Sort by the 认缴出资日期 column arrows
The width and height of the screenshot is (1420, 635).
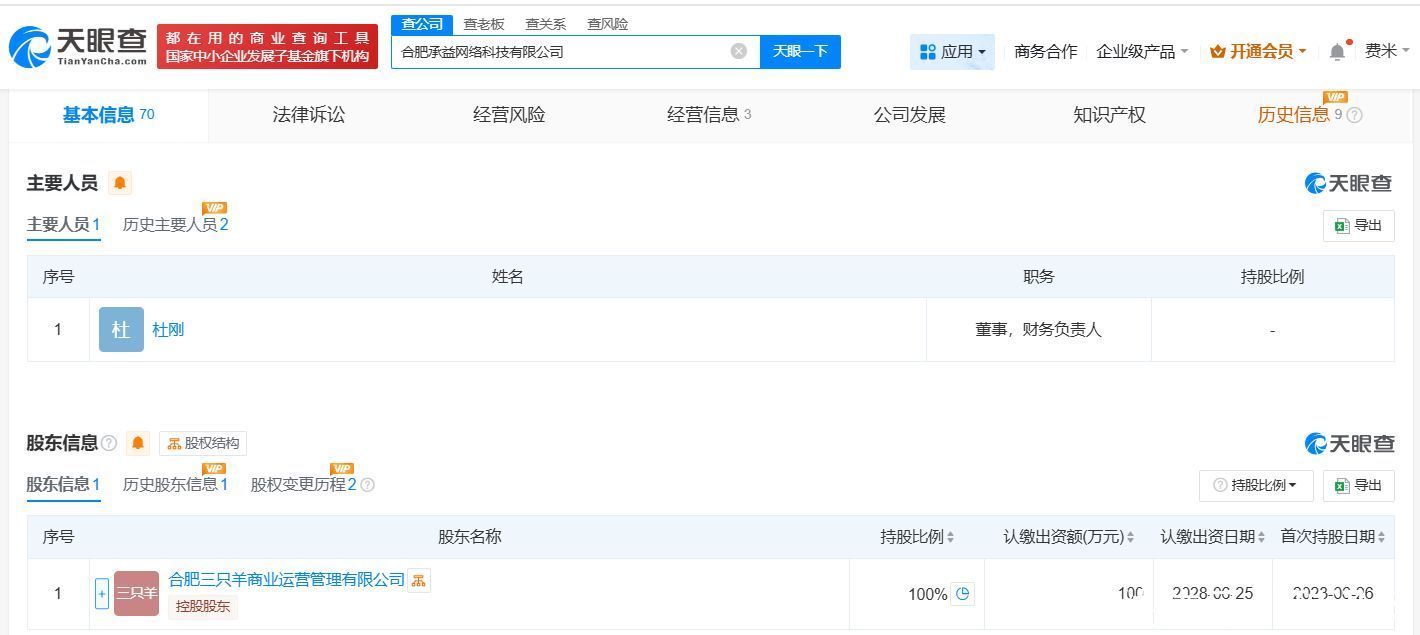(x=1261, y=538)
